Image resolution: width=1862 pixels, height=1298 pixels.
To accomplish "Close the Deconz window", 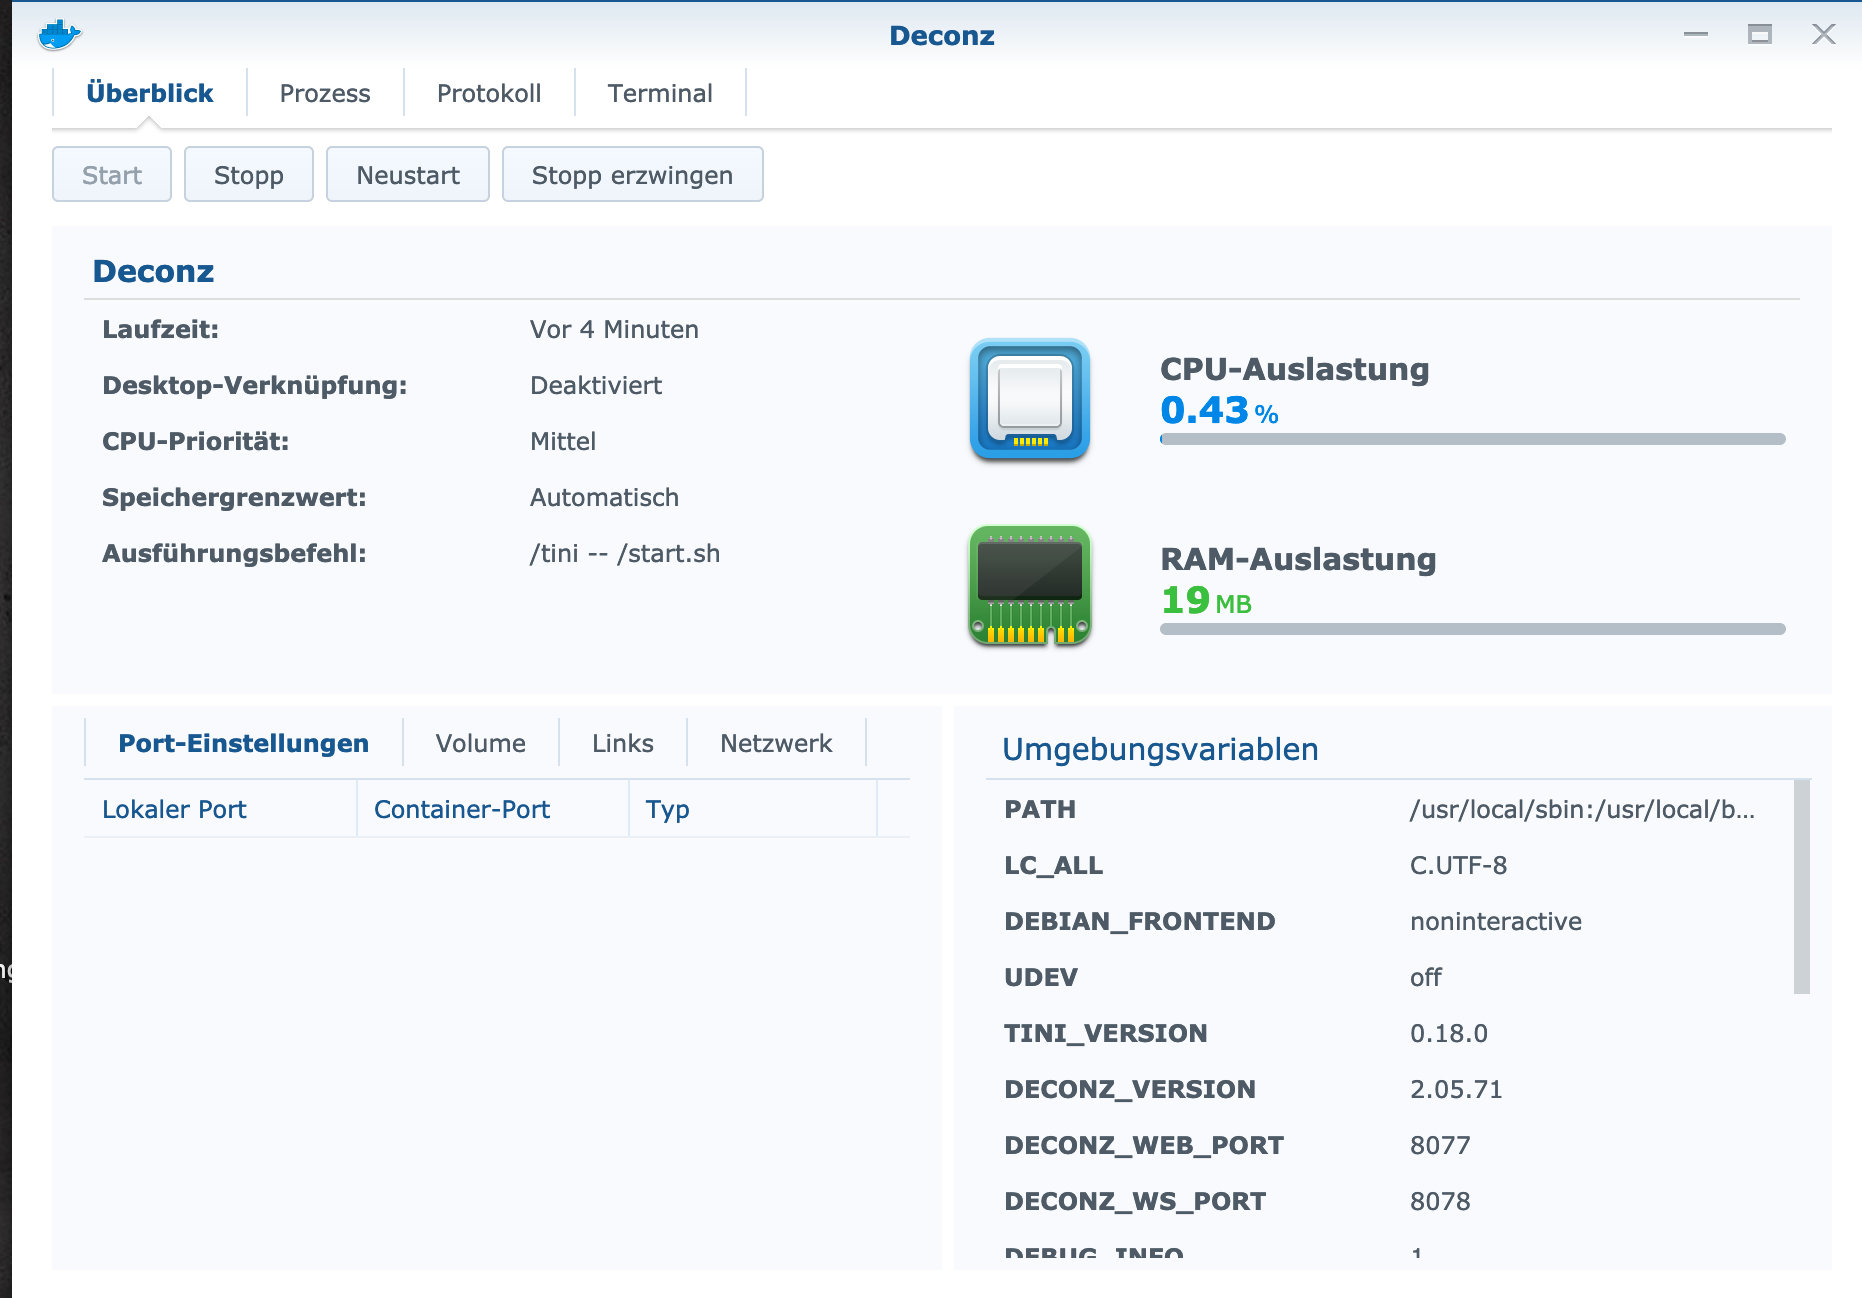I will 1823,35.
